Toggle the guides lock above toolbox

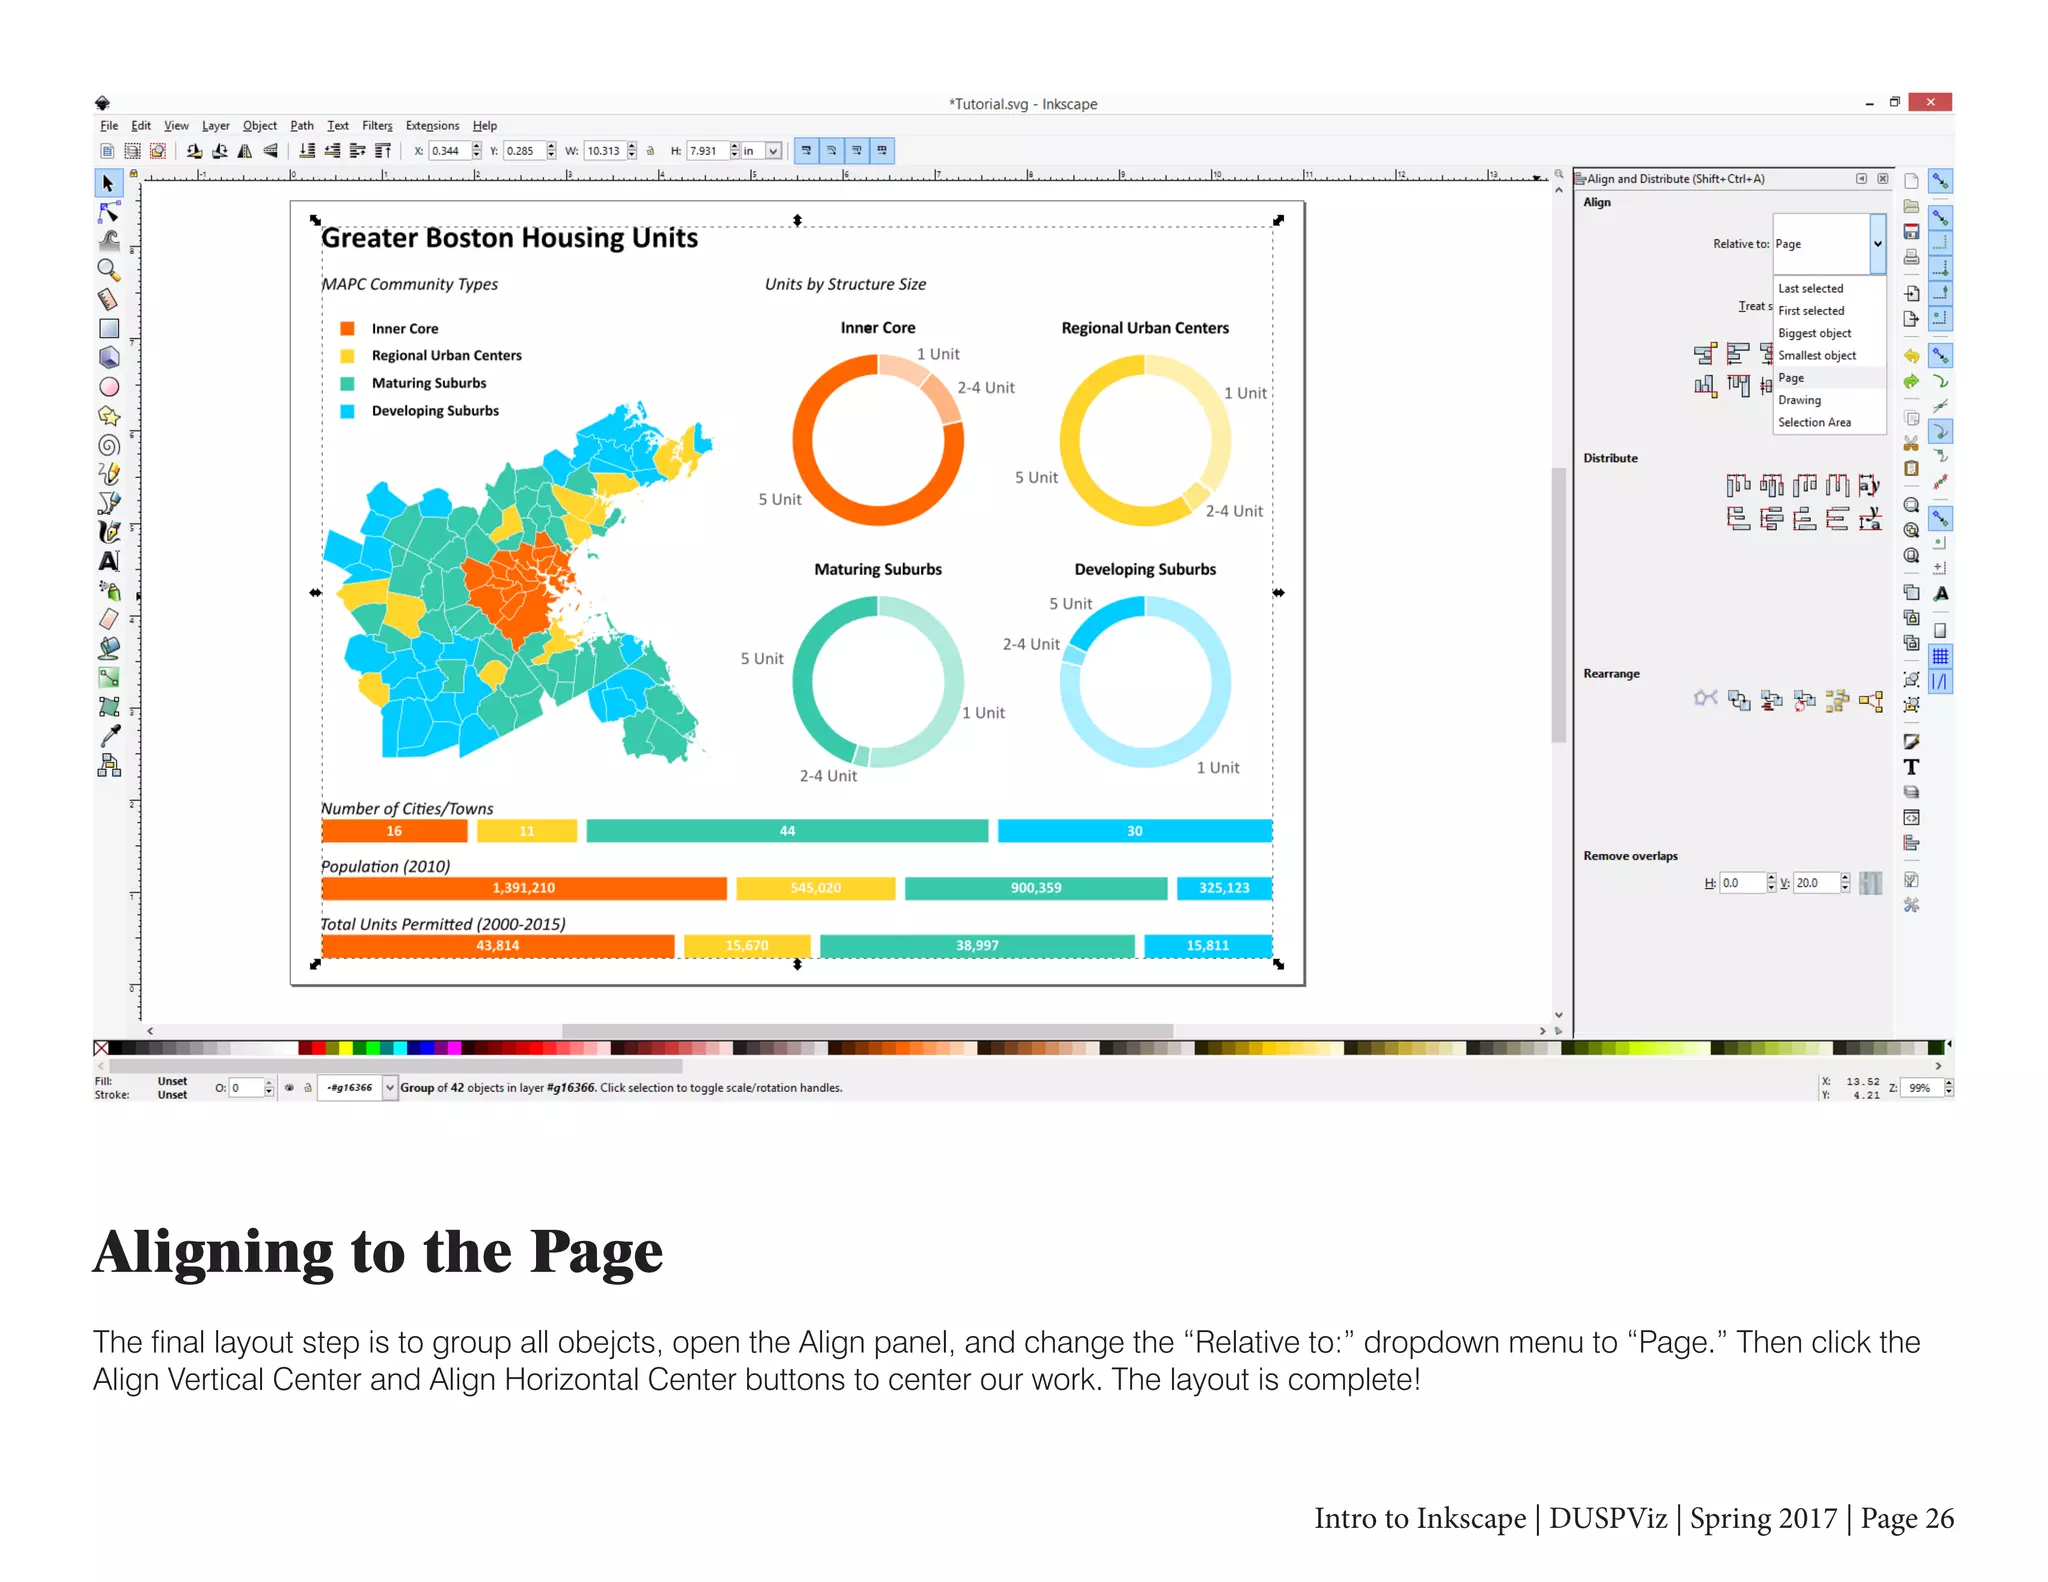coord(133,174)
